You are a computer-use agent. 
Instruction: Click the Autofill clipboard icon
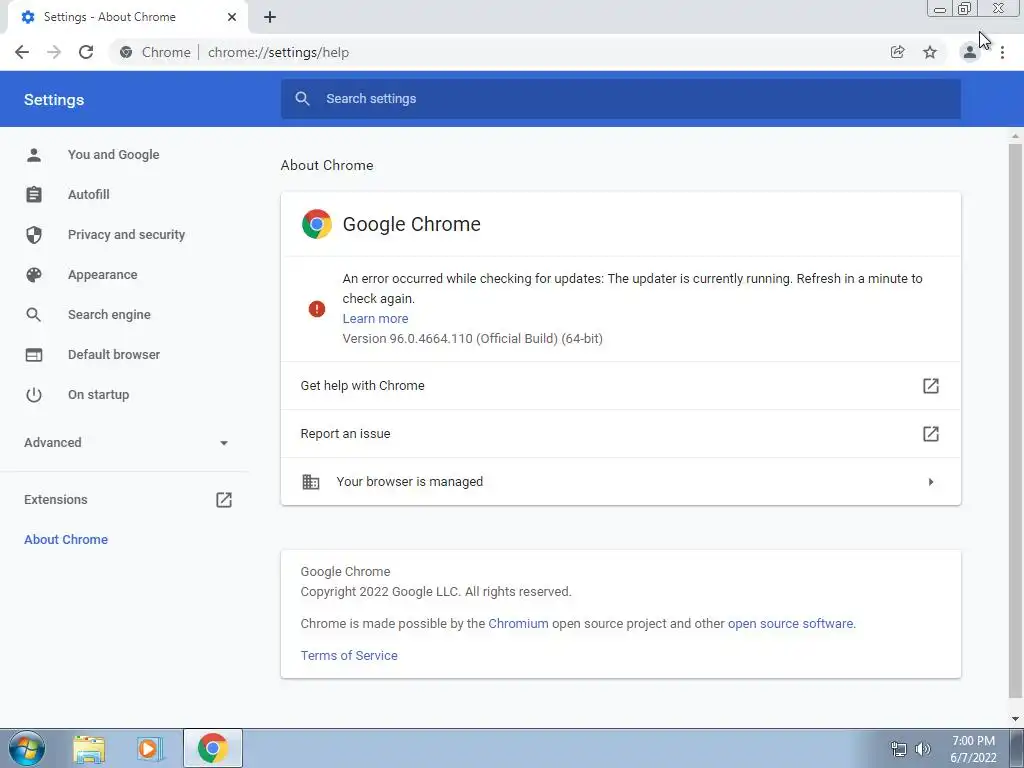(34, 195)
